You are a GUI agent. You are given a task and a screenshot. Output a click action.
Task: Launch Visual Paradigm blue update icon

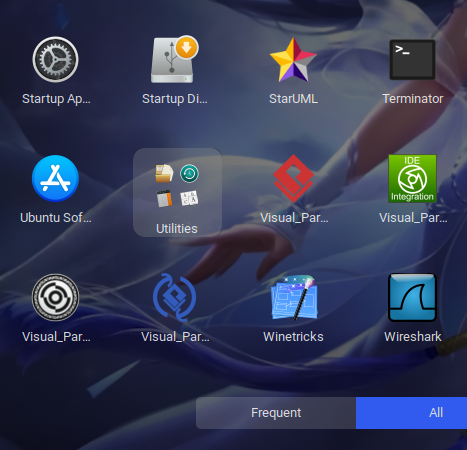click(x=174, y=297)
